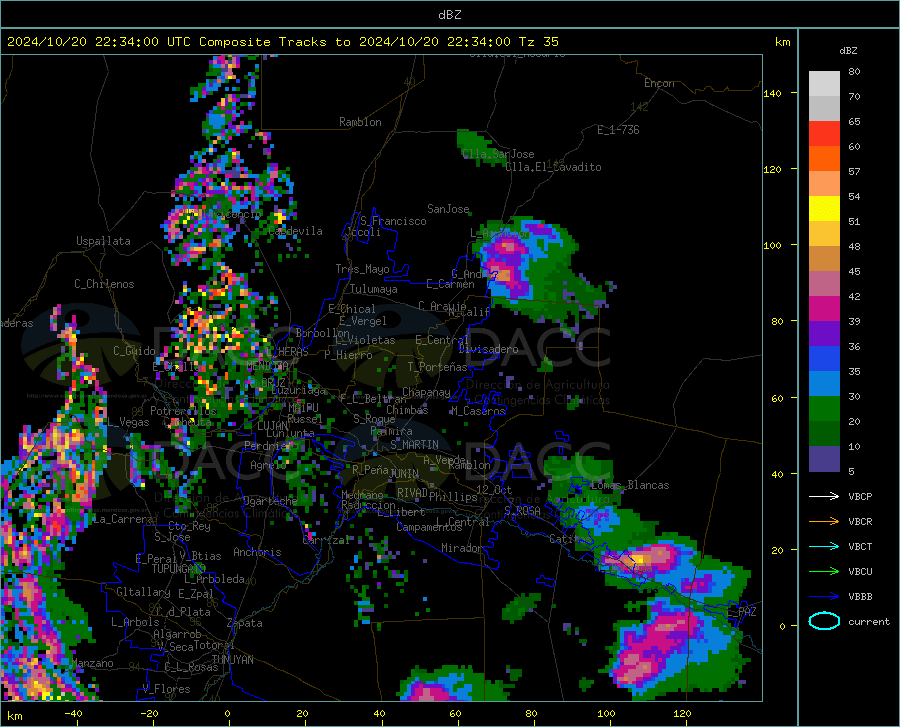Click the 'TUNUYAN' map label

point(232,660)
